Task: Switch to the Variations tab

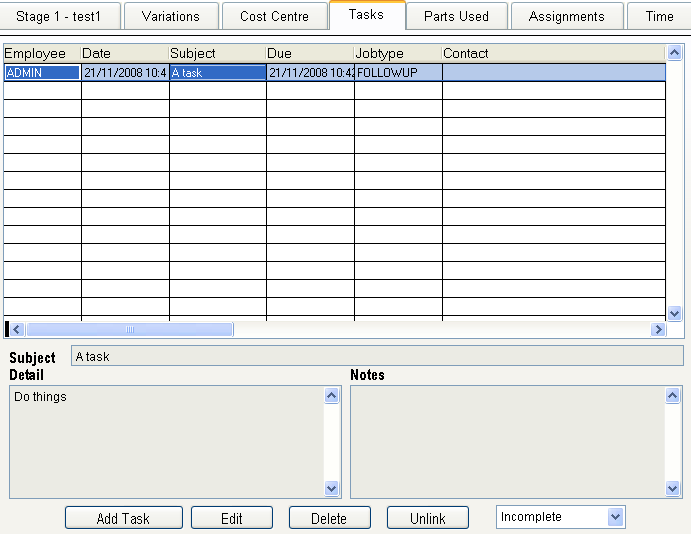Action: tap(170, 16)
